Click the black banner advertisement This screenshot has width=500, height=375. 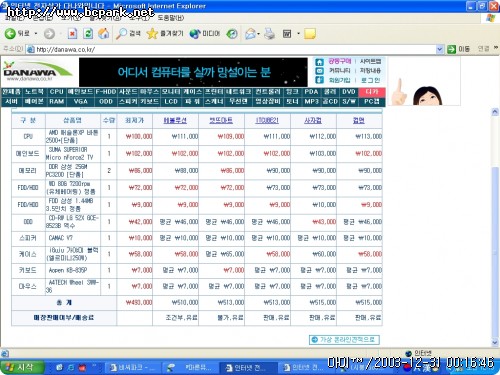(x=193, y=72)
